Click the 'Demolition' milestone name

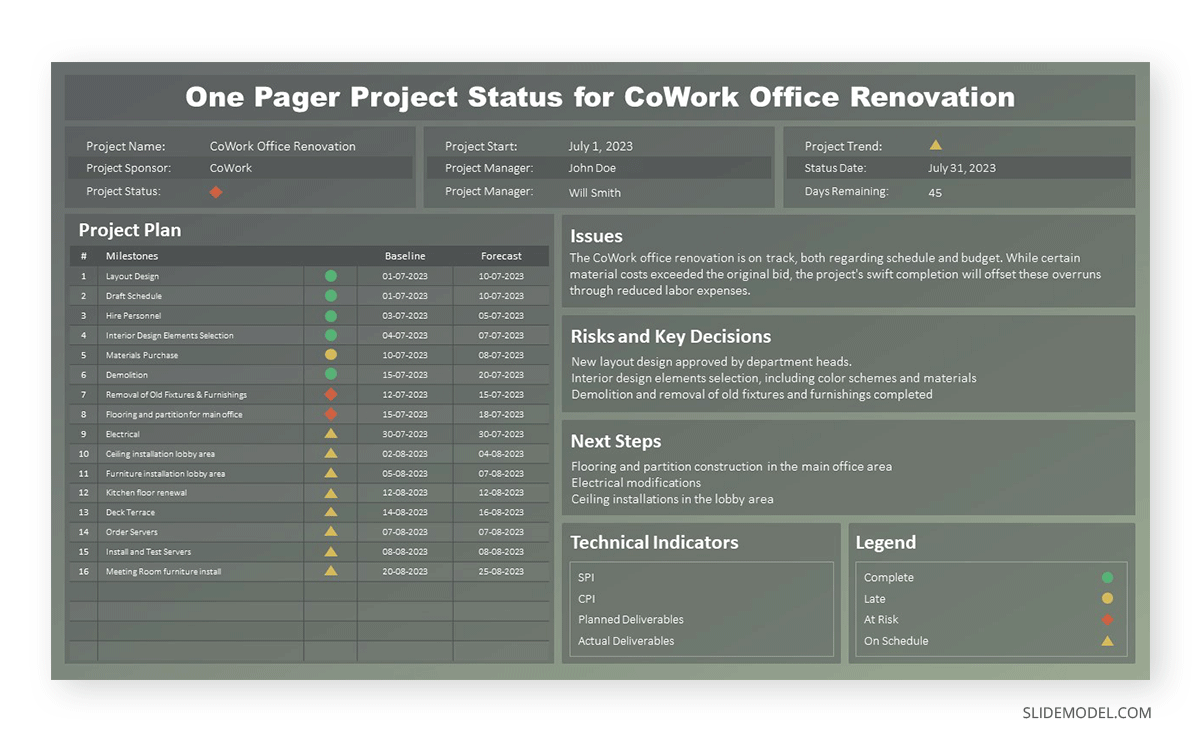point(127,375)
